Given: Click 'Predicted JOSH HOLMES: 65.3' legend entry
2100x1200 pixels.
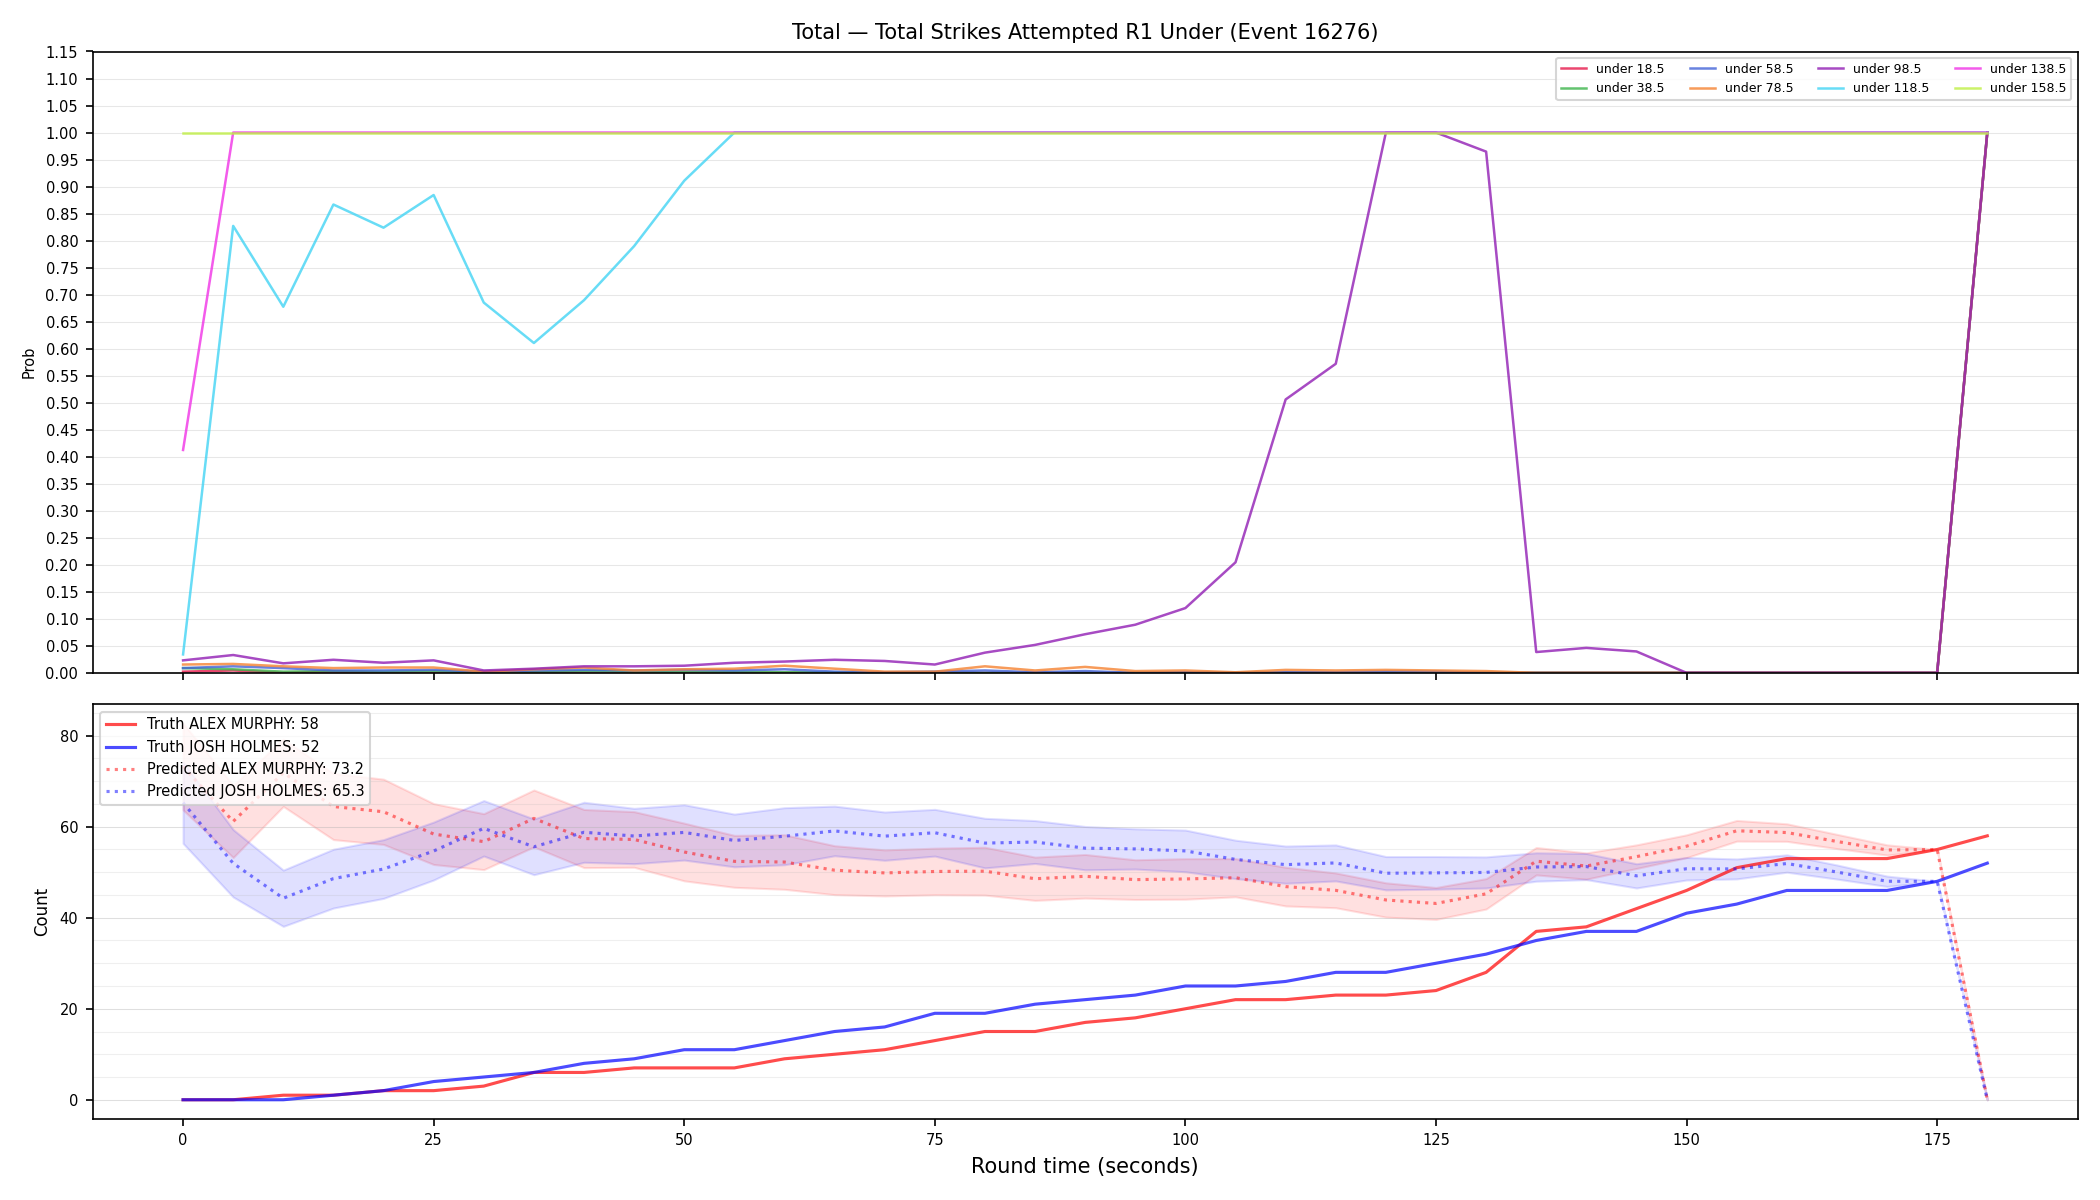Looking at the screenshot, I should (235, 791).
